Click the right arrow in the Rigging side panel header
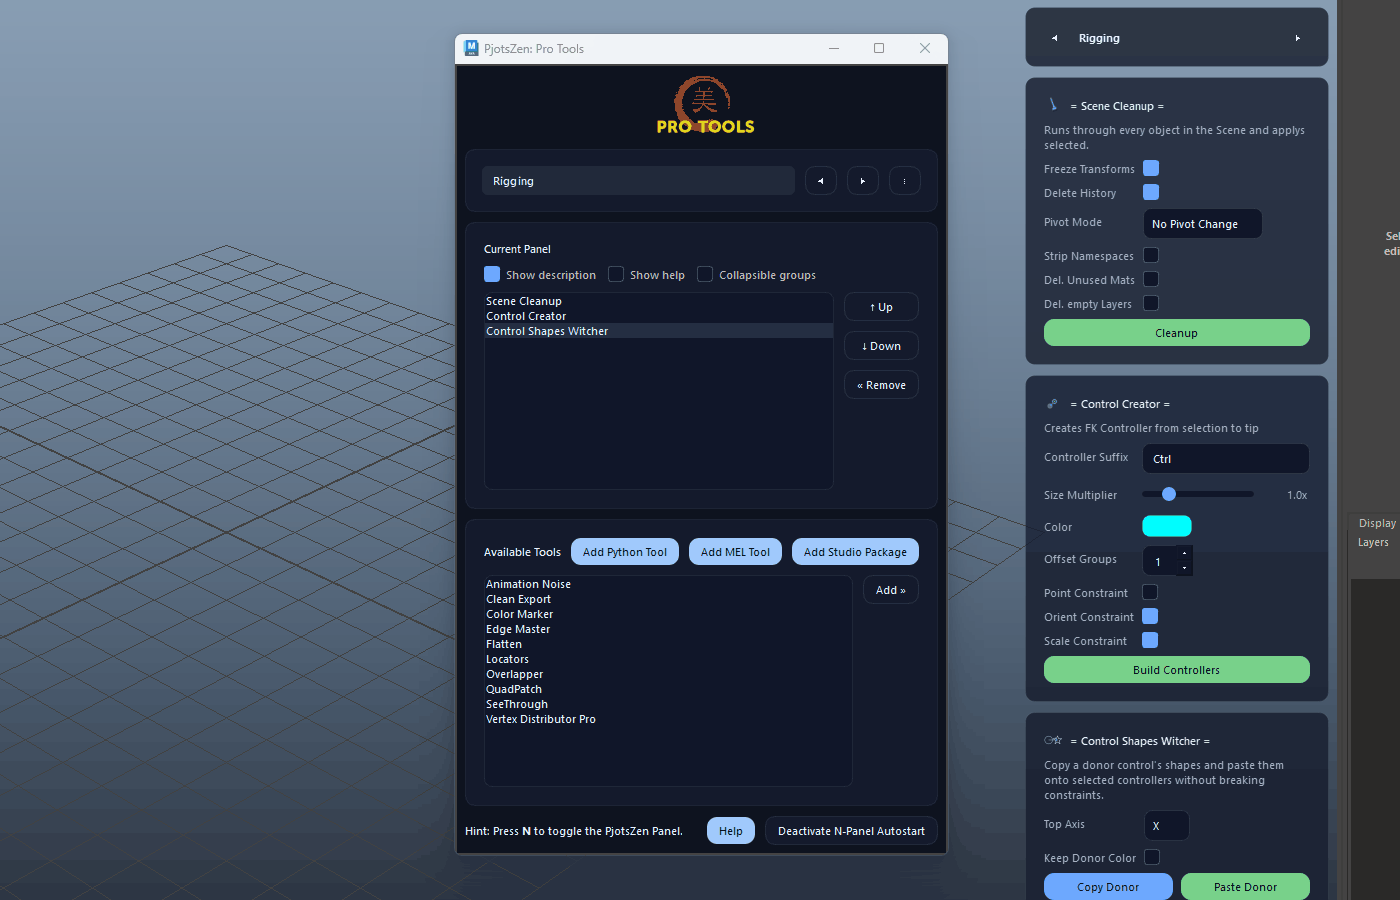This screenshot has width=1400, height=900. [1298, 38]
